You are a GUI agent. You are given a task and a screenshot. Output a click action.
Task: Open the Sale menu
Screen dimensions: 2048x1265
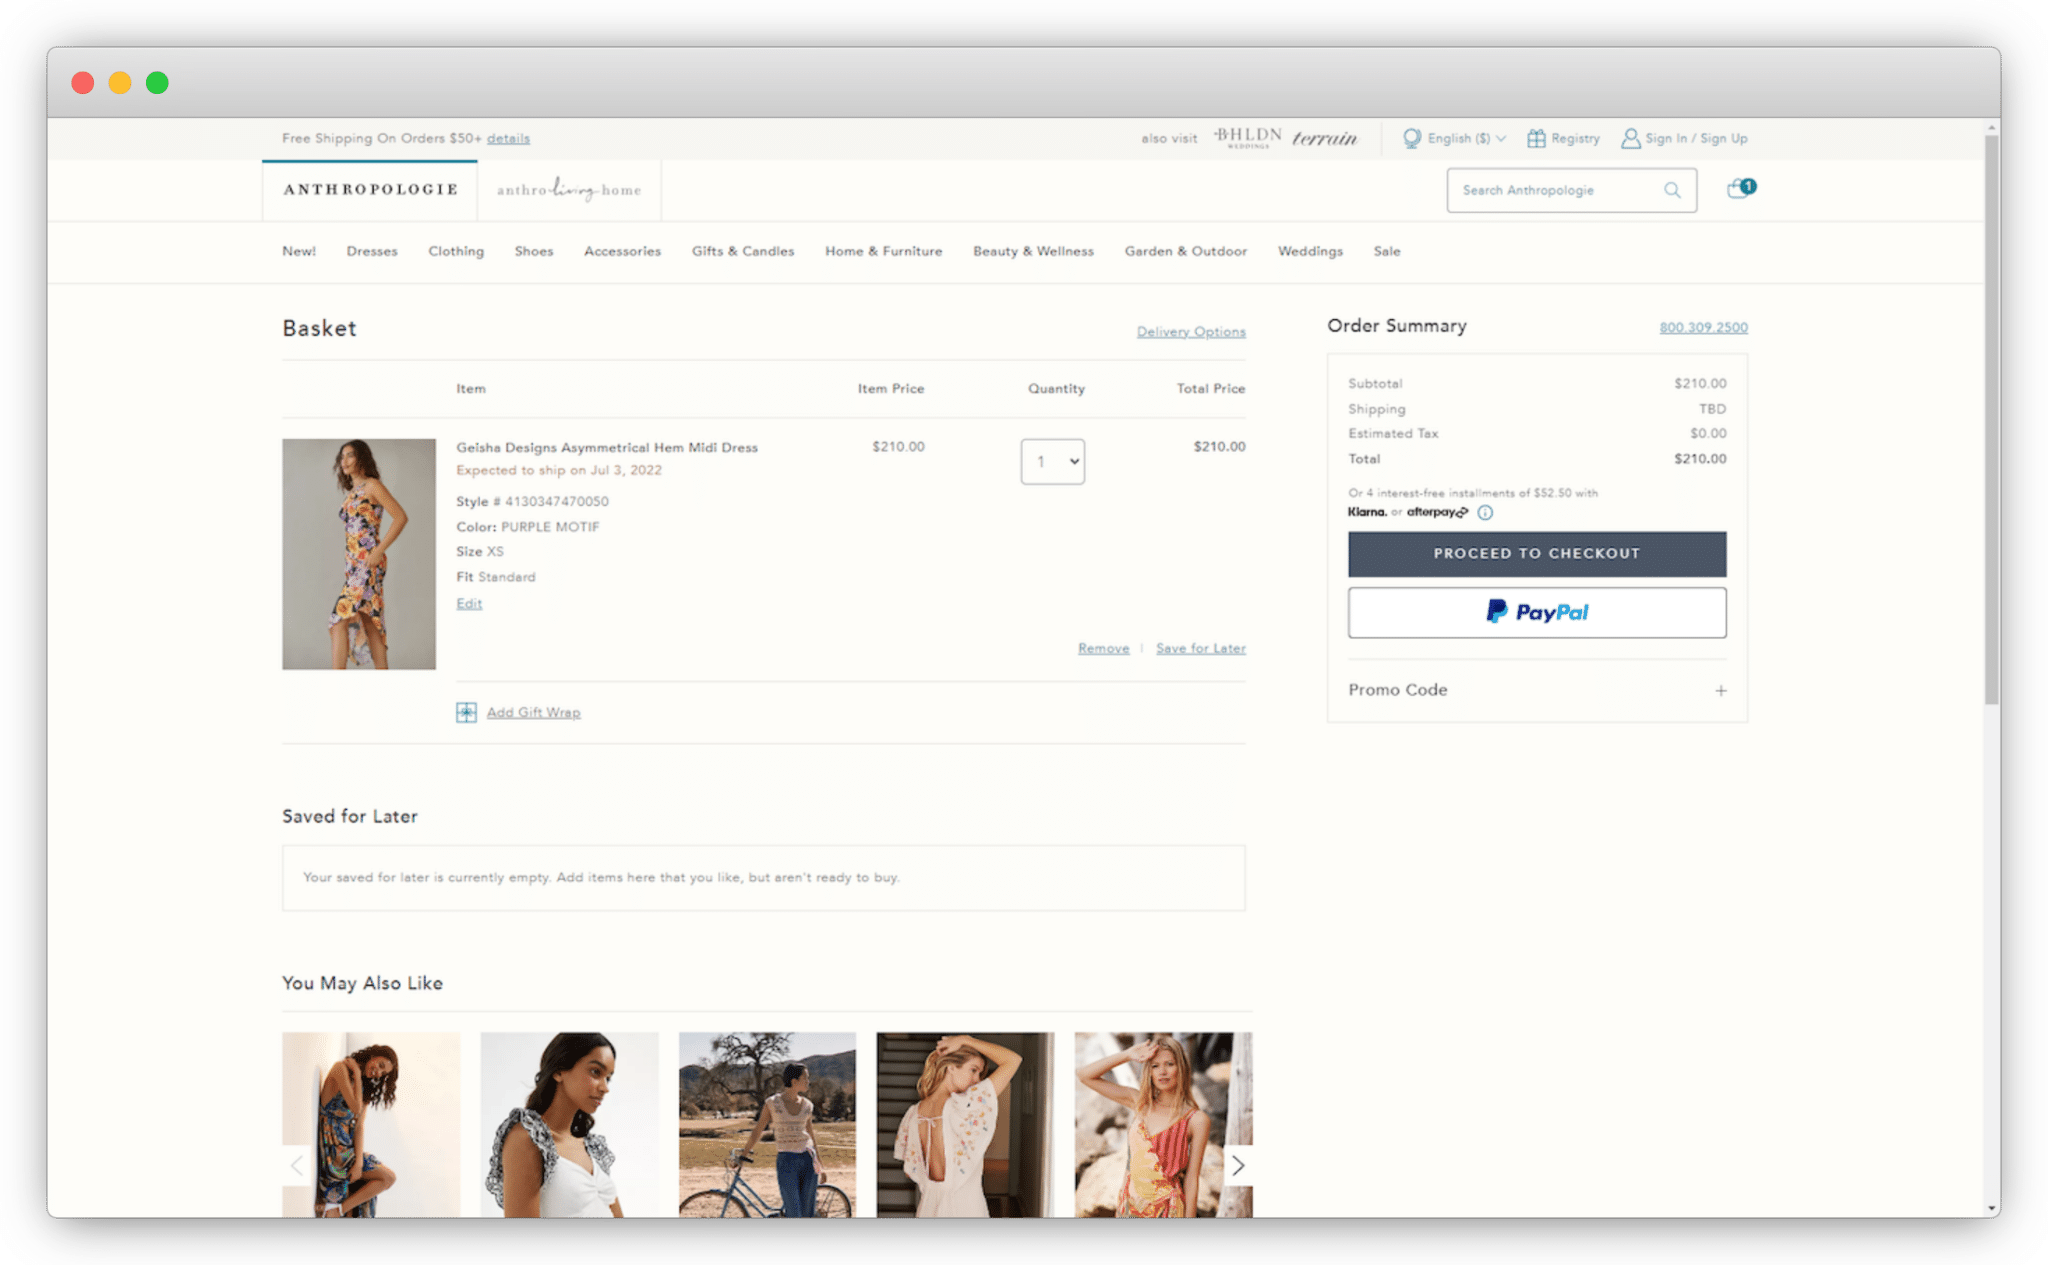coord(1387,251)
